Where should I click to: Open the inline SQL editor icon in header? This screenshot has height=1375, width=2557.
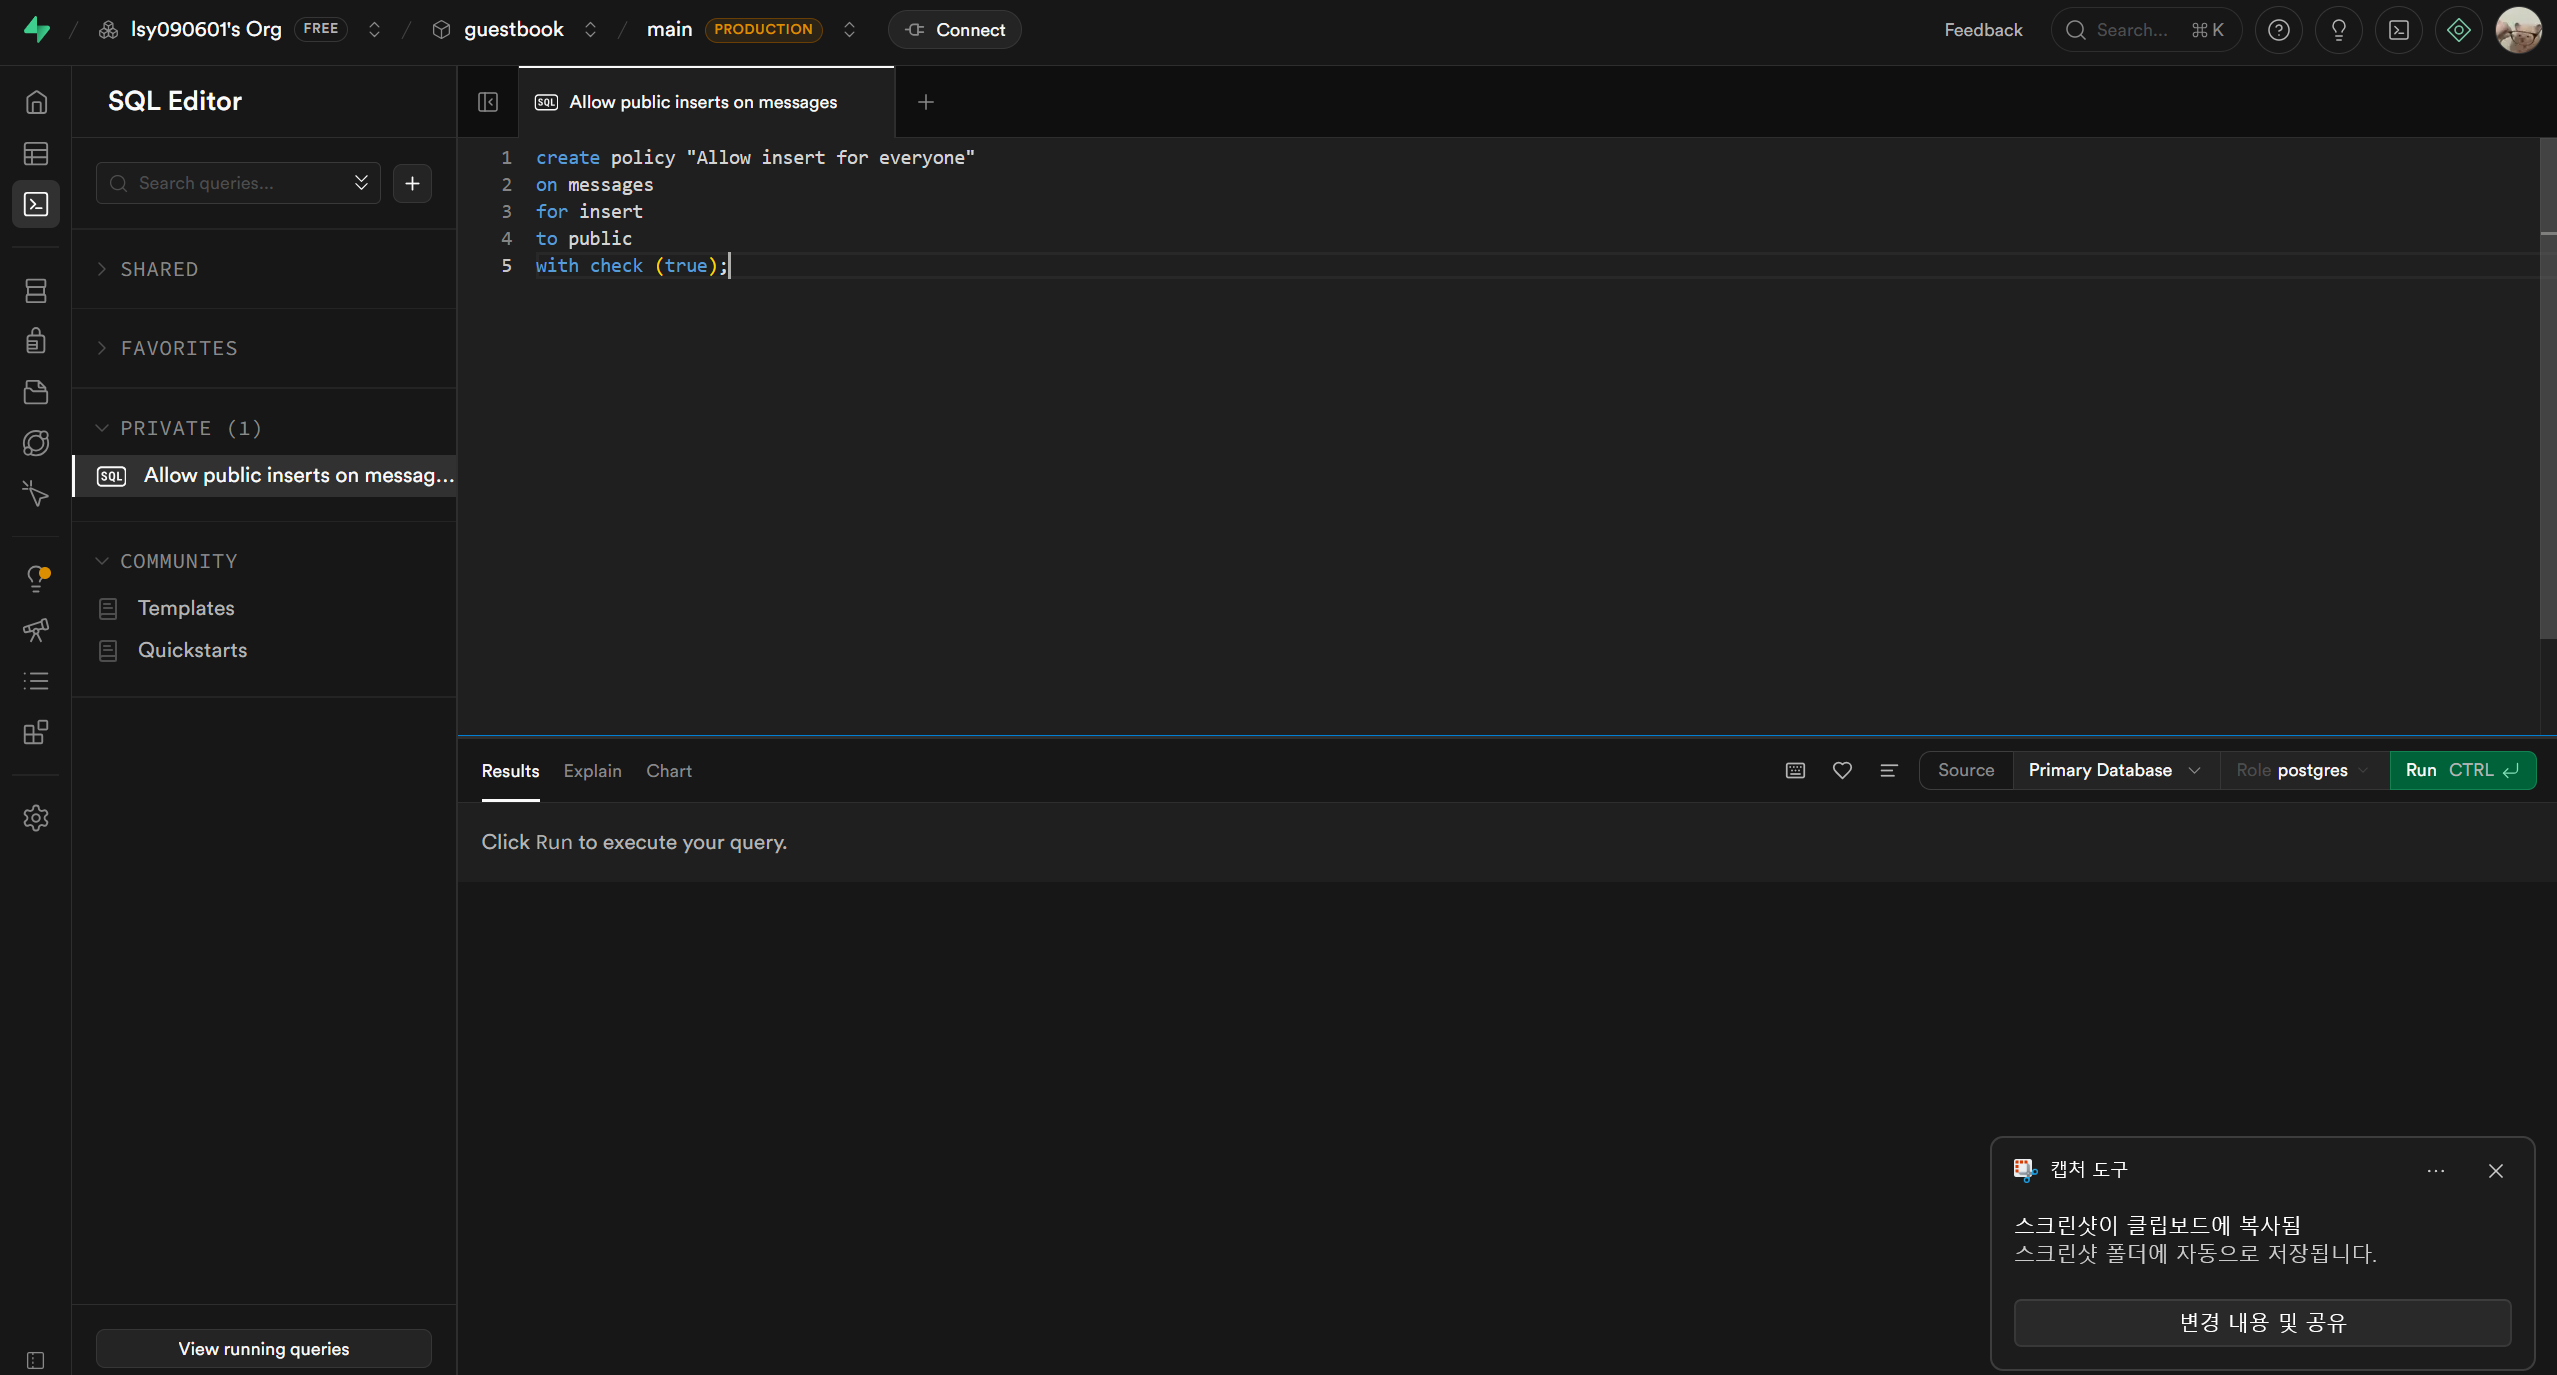click(2398, 30)
